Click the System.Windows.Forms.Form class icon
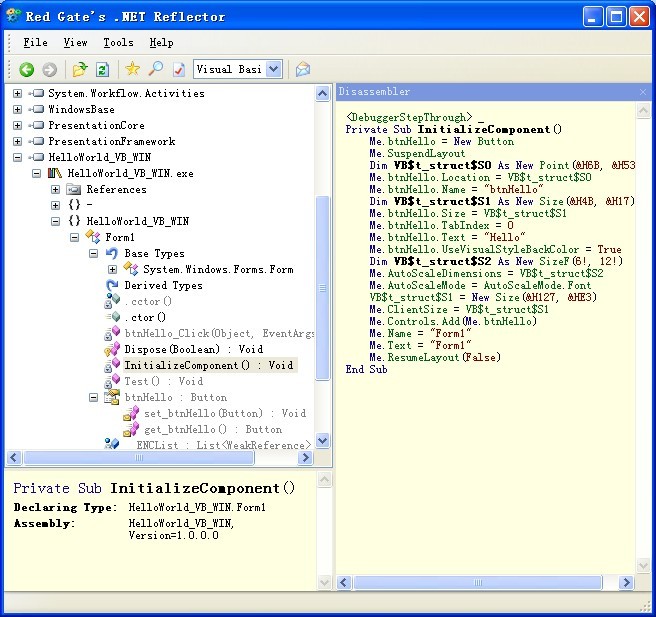 click(131, 269)
